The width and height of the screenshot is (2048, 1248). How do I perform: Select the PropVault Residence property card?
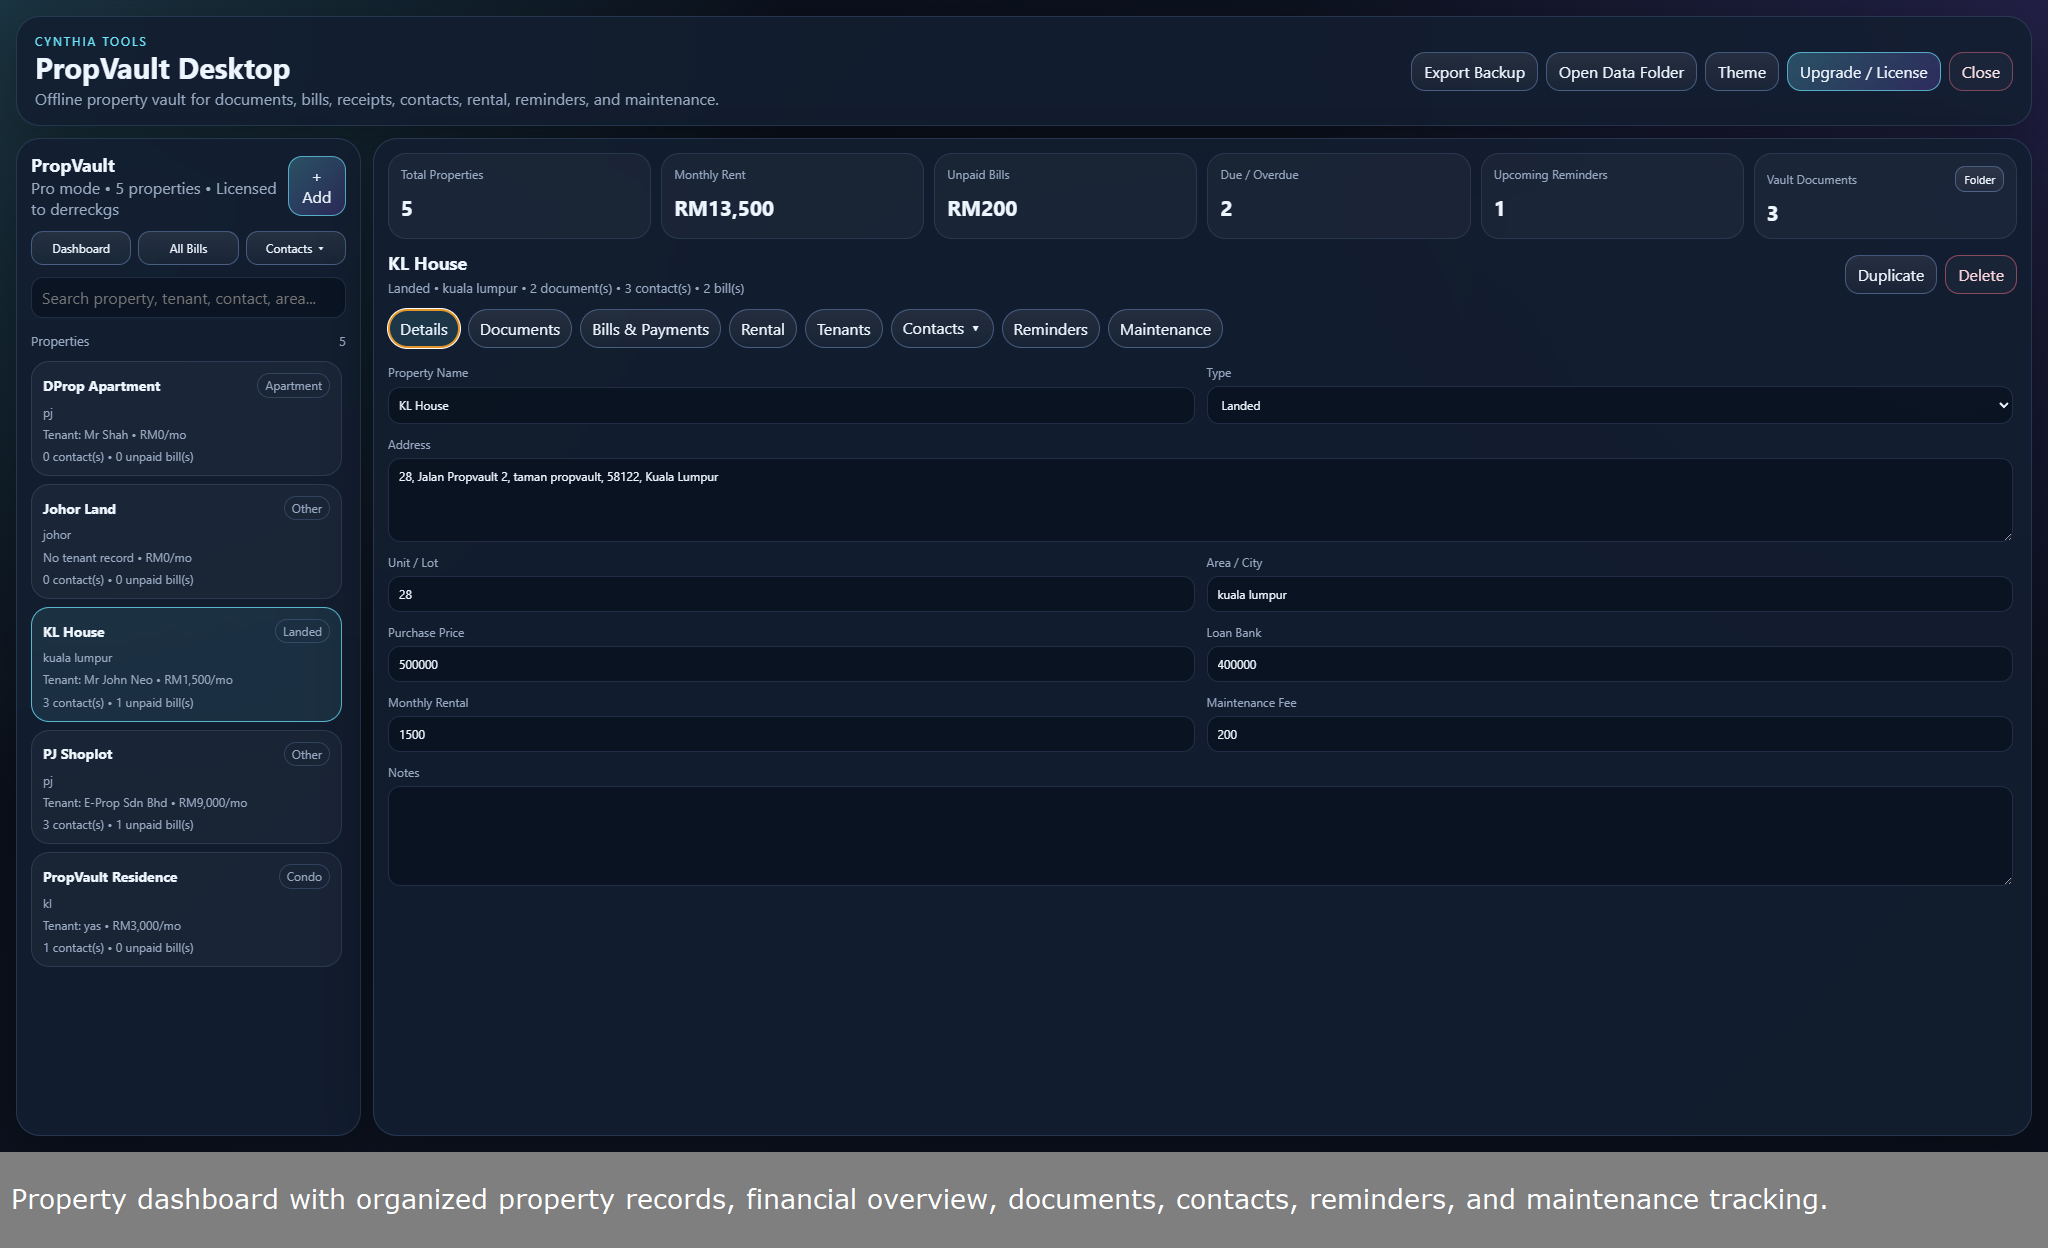point(186,910)
